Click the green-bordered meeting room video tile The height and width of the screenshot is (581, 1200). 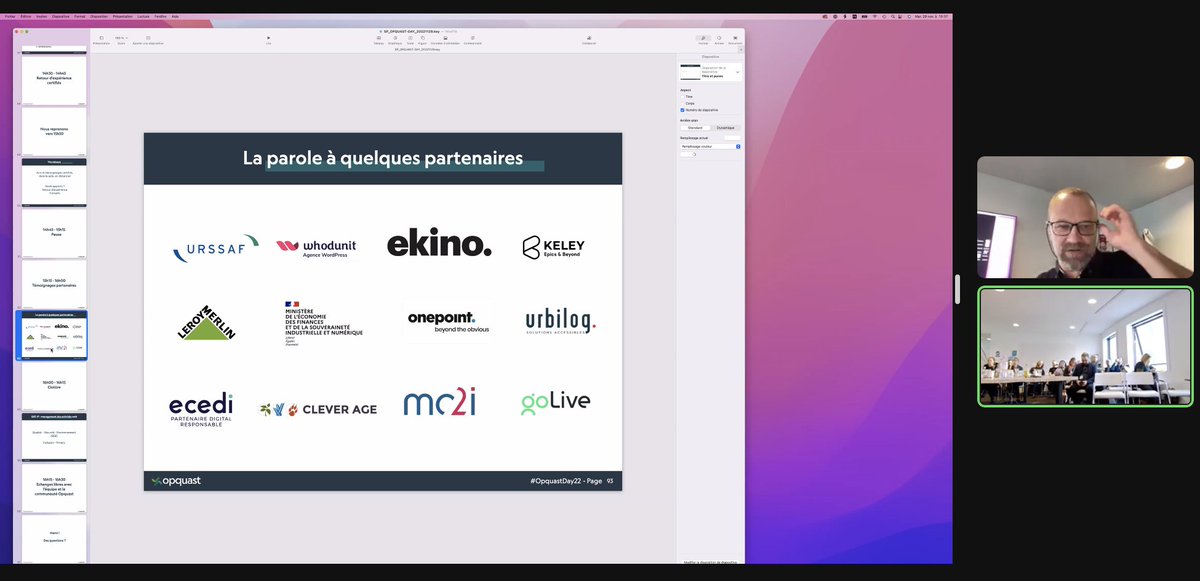[x=1085, y=347]
